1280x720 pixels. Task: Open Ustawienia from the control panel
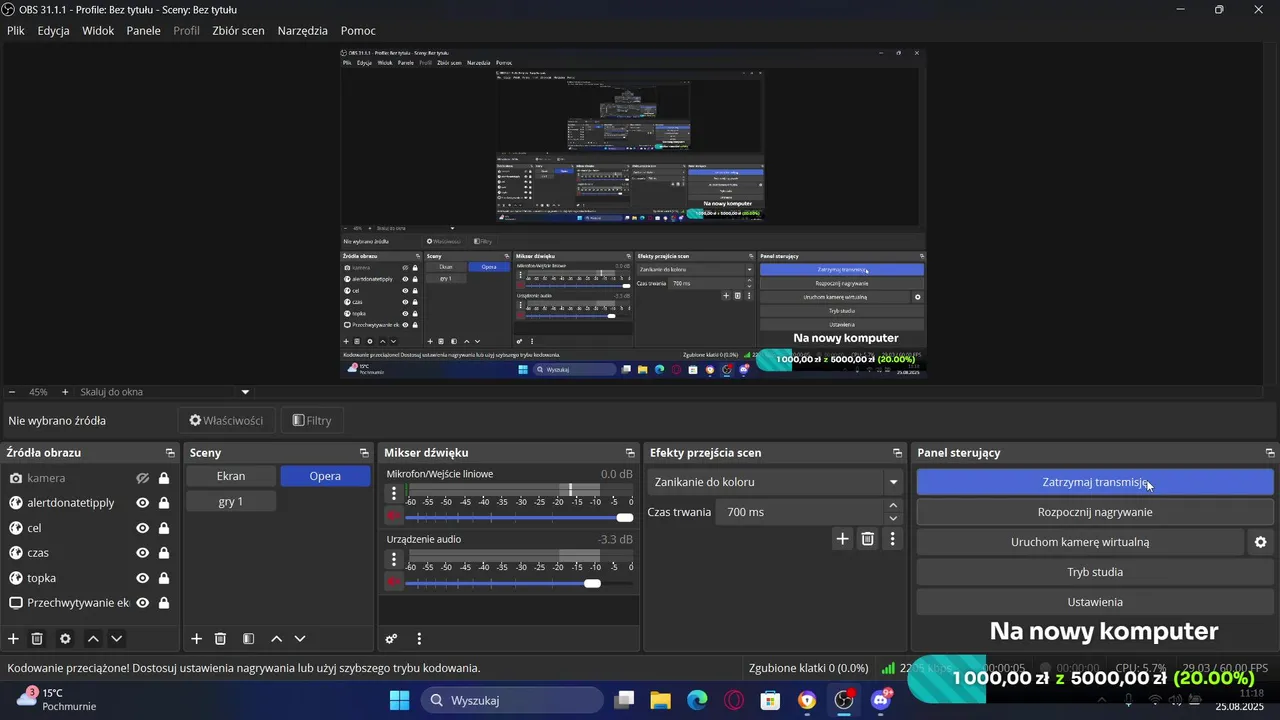tap(1095, 602)
